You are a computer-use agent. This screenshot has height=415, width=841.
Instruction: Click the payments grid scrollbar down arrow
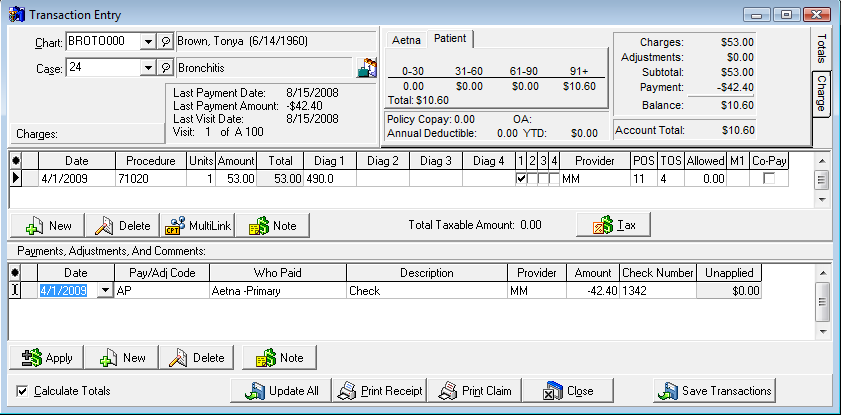pyautogui.click(x=821, y=332)
